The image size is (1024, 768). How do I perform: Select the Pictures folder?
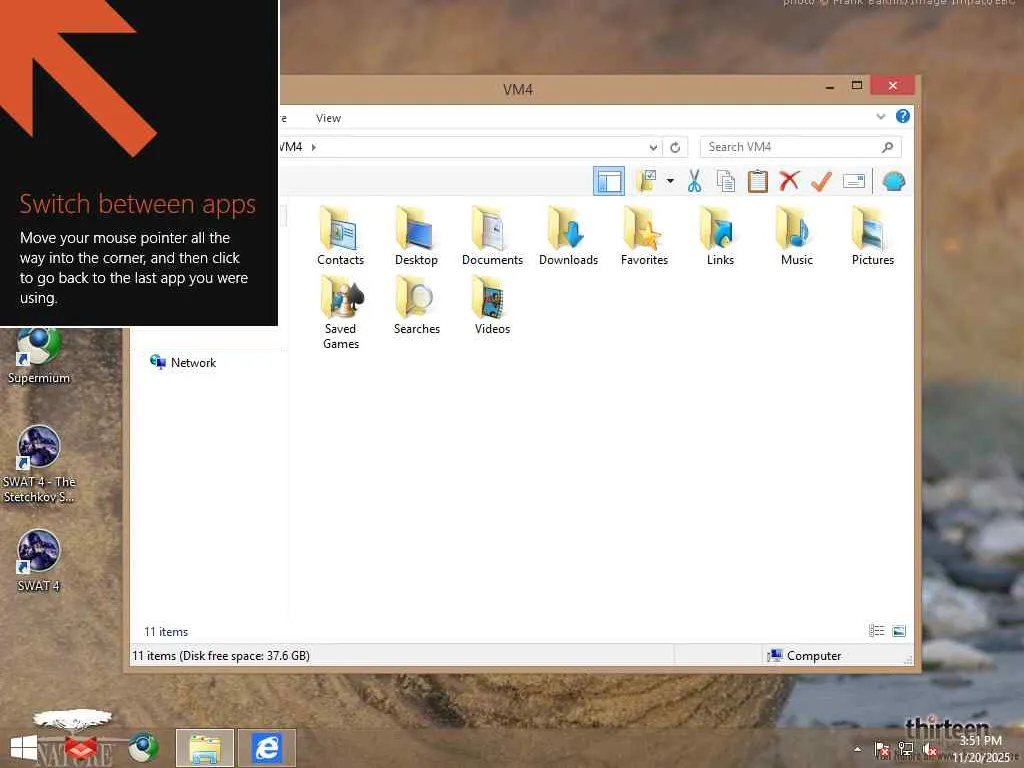[x=872, y=236]
